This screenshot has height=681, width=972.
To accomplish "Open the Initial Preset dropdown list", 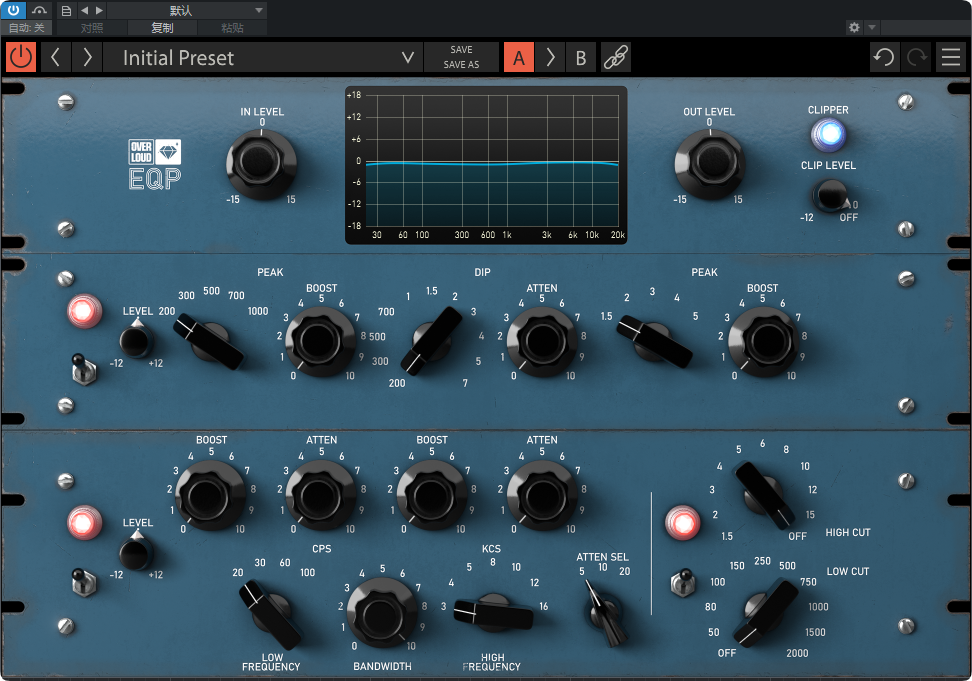I will pyautogui.click(x=263, y=58).
